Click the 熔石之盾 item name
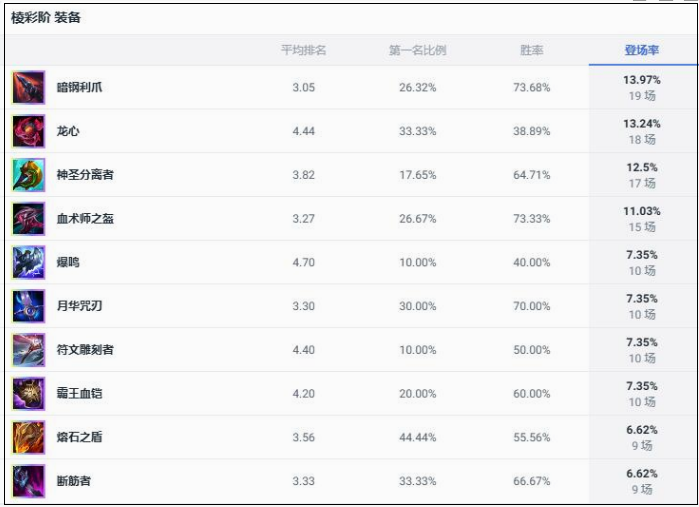The width and height of the screenshot is (699, 507). click(79, 437)
